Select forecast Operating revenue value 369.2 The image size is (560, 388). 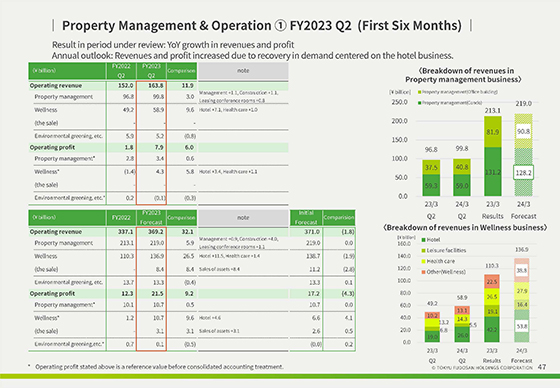click(x=156, y=232)
